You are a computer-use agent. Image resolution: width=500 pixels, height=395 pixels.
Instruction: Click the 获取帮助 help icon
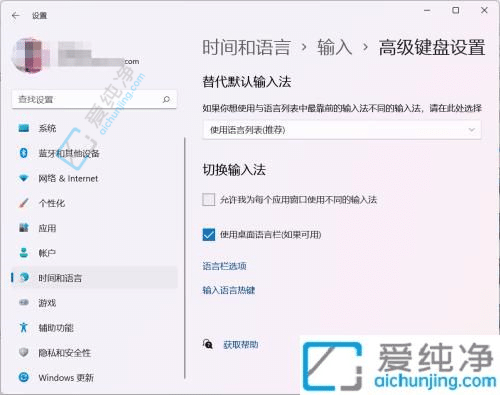(208, 344)
